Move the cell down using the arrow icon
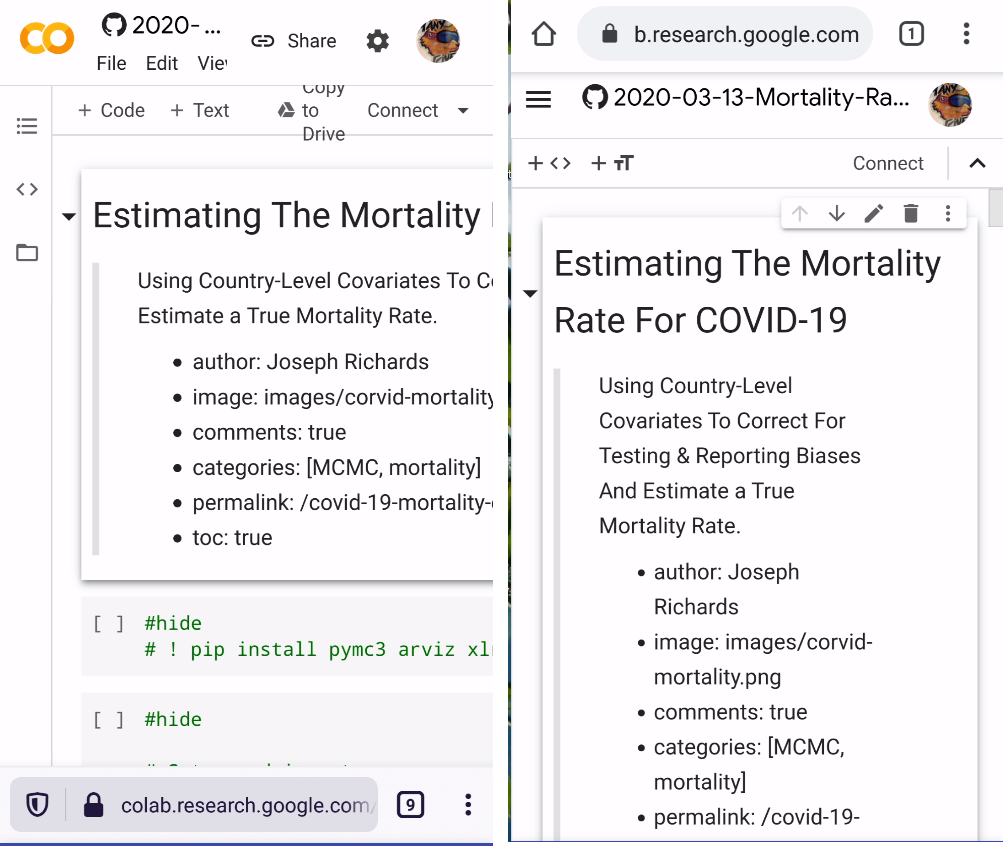1003x846 pixels. pyautogui.click(x=837, y=213)
